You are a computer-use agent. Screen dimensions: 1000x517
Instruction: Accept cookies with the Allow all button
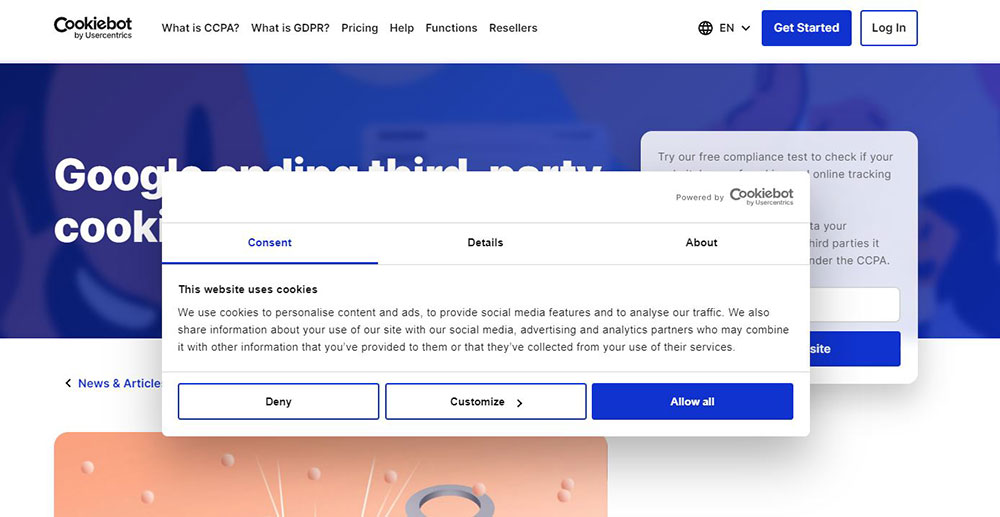click(692, 402)
